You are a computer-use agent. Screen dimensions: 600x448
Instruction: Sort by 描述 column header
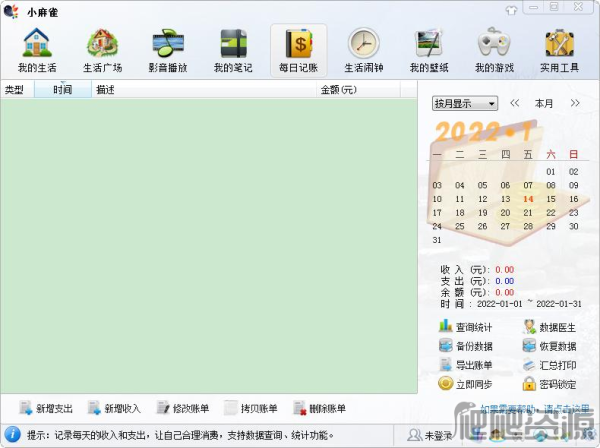204,90
